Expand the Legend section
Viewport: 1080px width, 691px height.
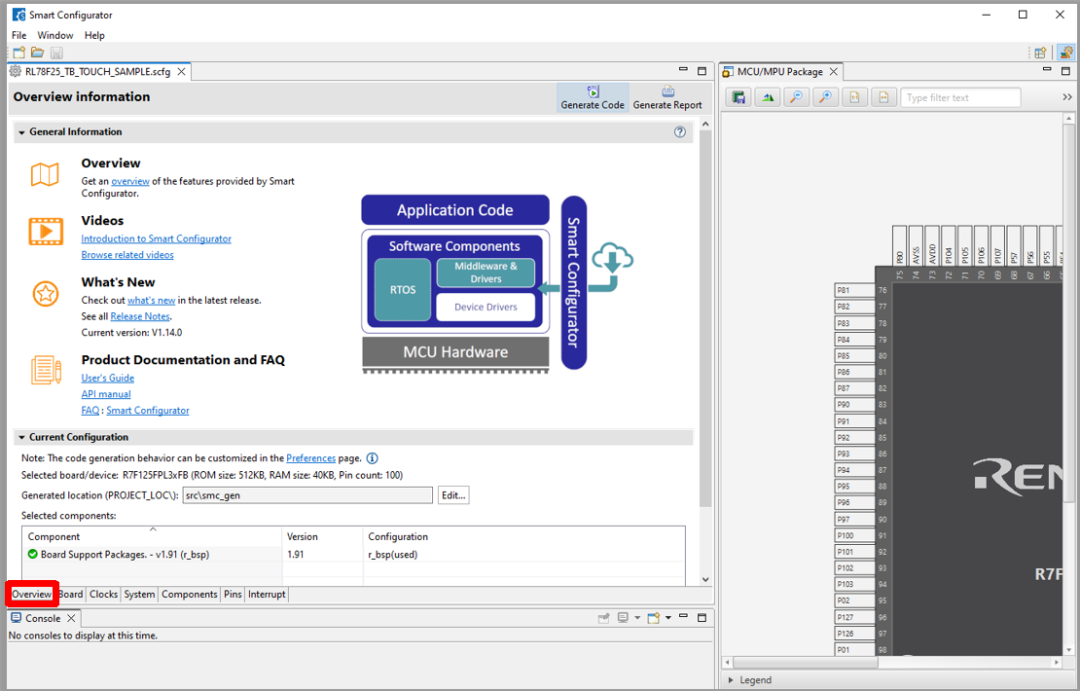point(729,680)
